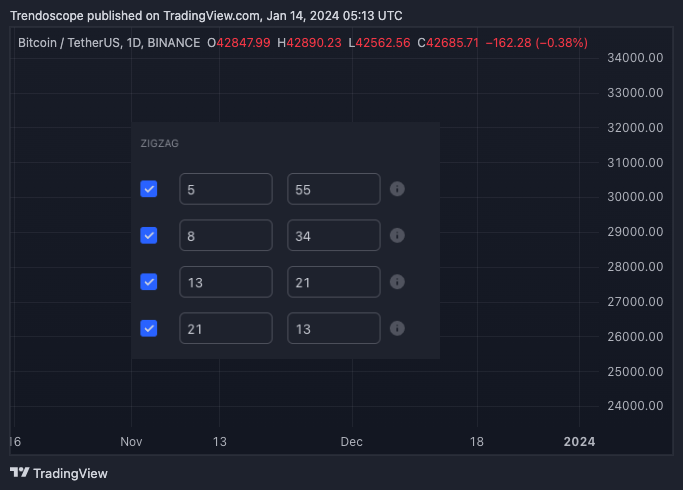Viewport: 683px width, 490px height.
Task: Toggle the checkbox beside the first 13 field
Action: point(149,282)
